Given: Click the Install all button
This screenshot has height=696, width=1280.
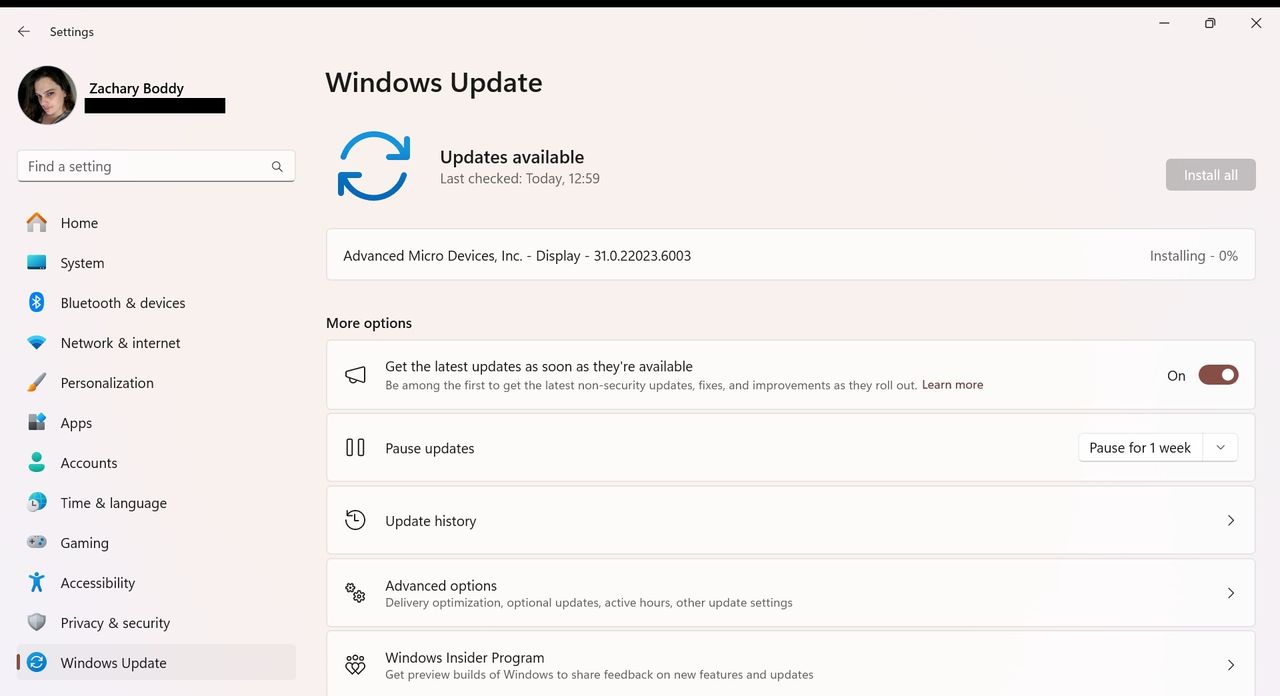Looking at the screenshot, I should click(1210, 175).
